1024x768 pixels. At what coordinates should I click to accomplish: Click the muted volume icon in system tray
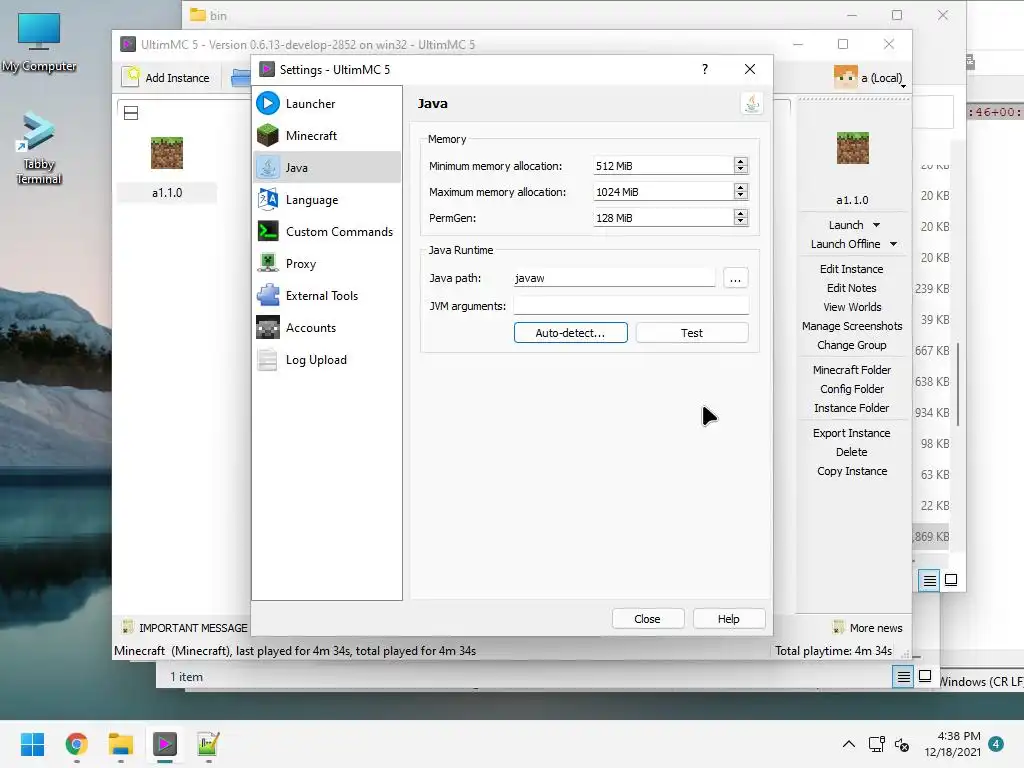tap(902, 744)
